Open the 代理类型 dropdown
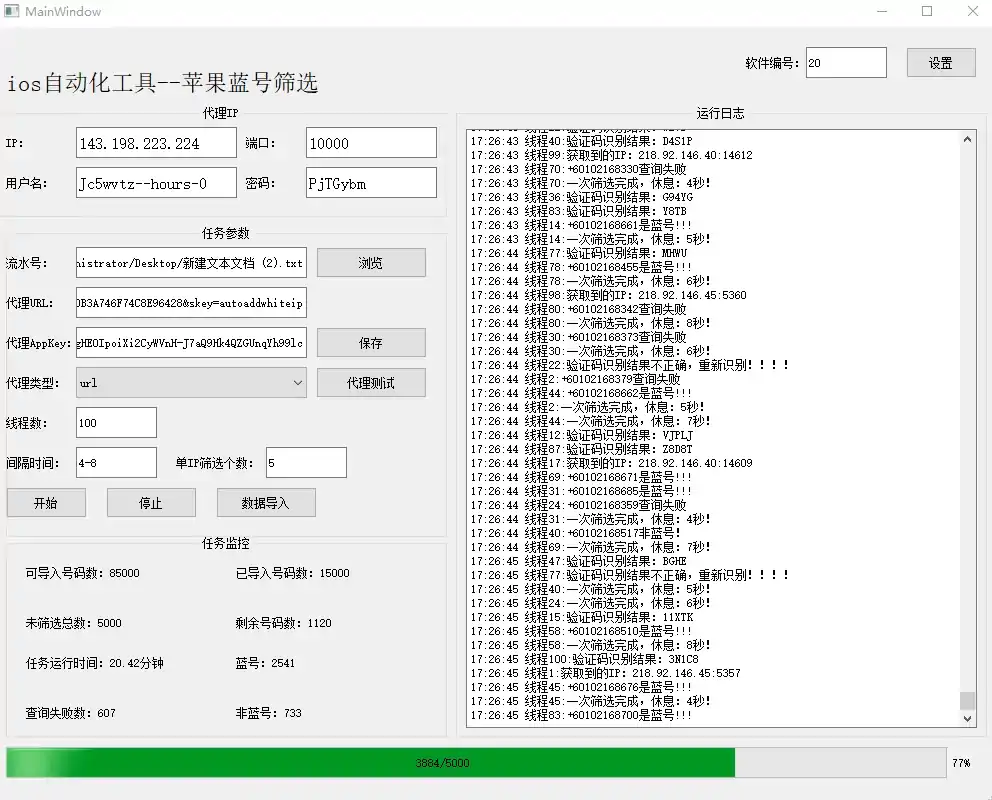The image size is (992, 800). (x=191, y=383)
